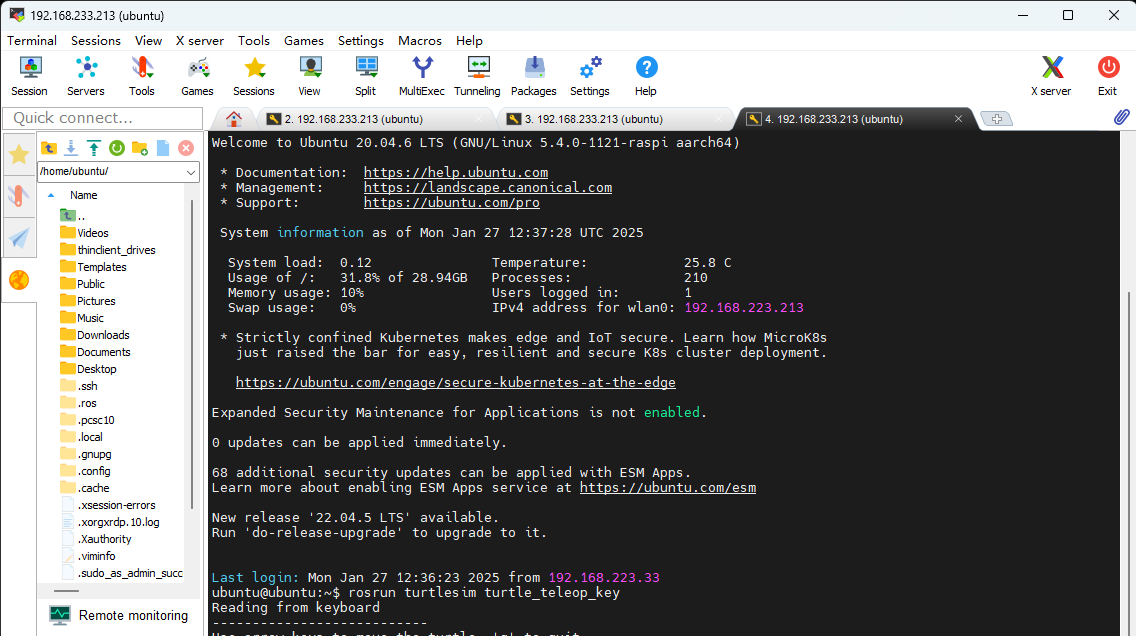1136x636 pixels.
Task: Toggle Remote monitoring
Action: (118, 615)
